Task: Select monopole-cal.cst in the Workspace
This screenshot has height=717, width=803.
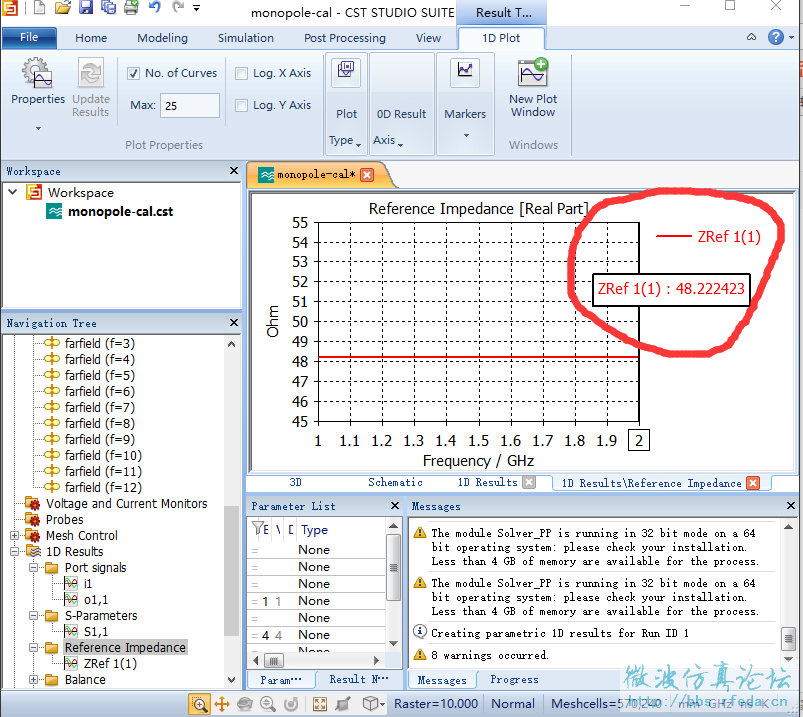Action: tap(120, 212)
